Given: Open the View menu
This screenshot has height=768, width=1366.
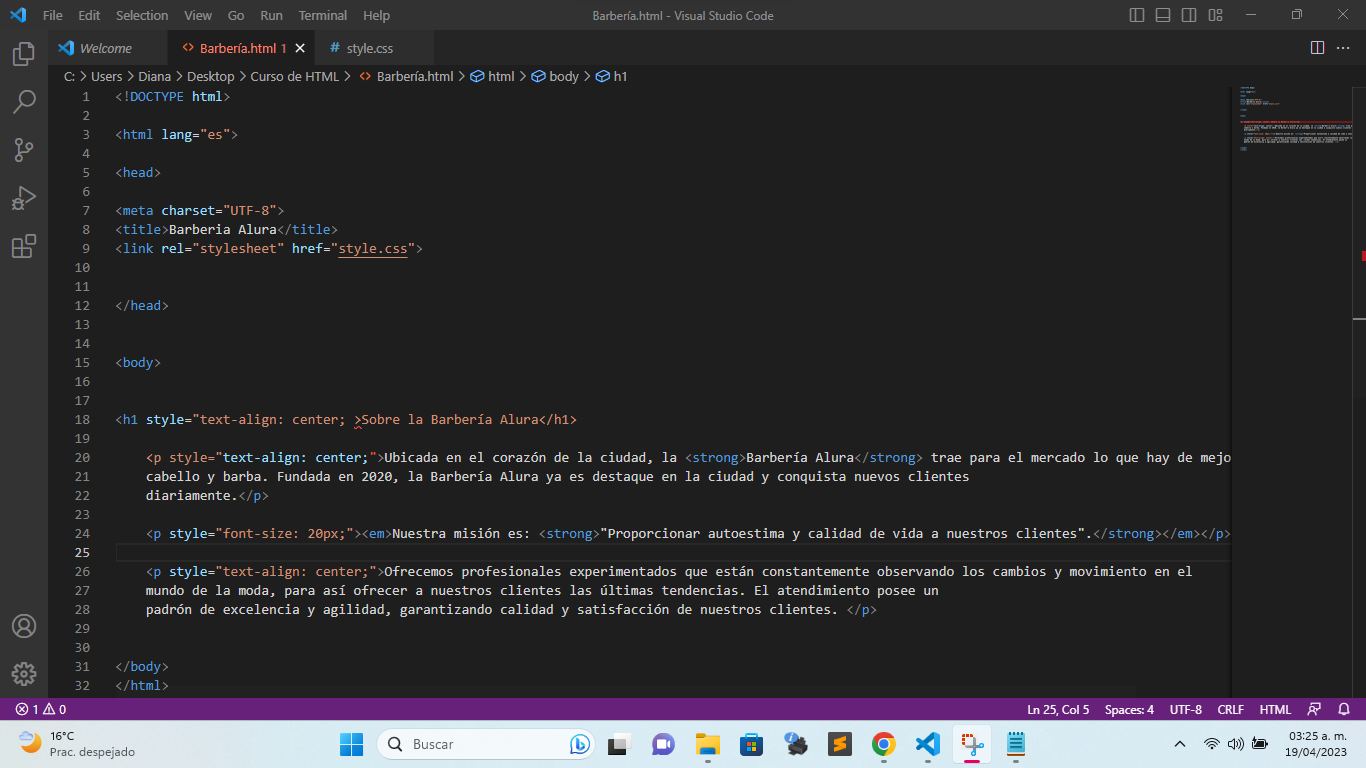Looking at the screenshot, I should pos(198,15).
